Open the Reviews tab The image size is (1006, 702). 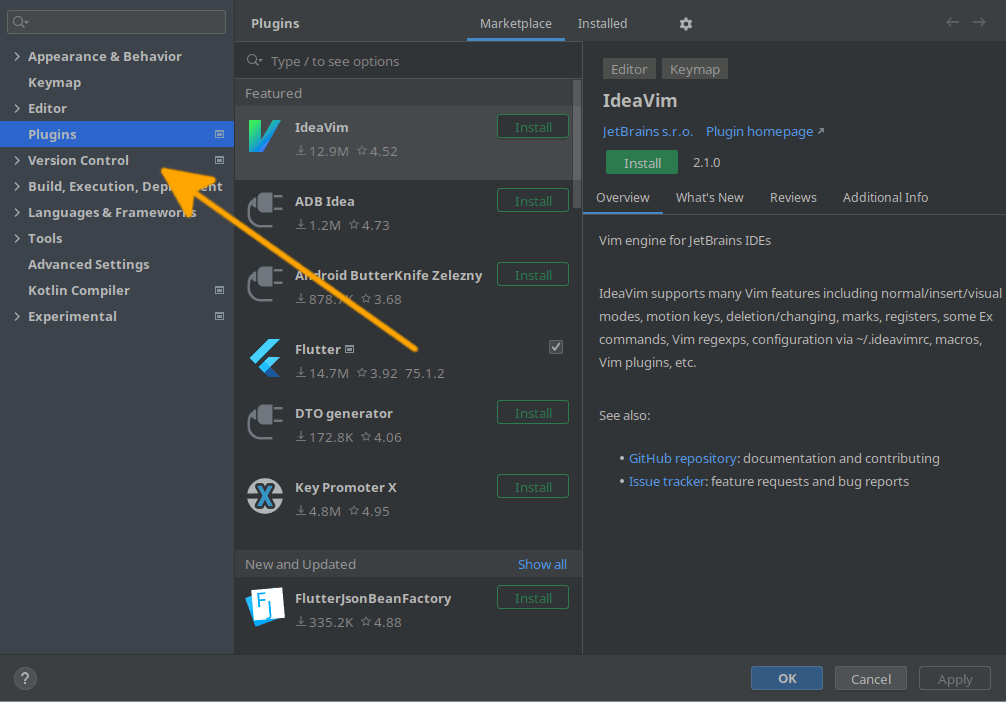pos(793,198)
